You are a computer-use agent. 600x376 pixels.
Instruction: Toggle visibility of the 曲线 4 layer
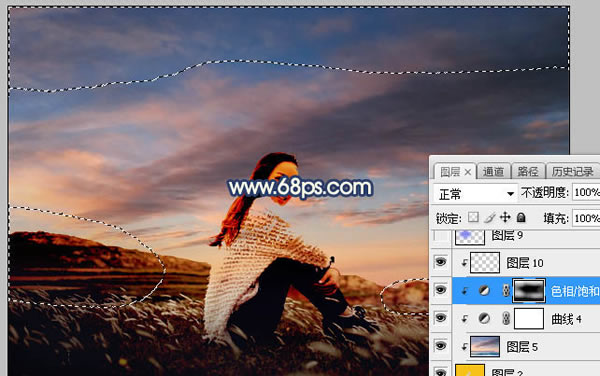click(440, 318)
